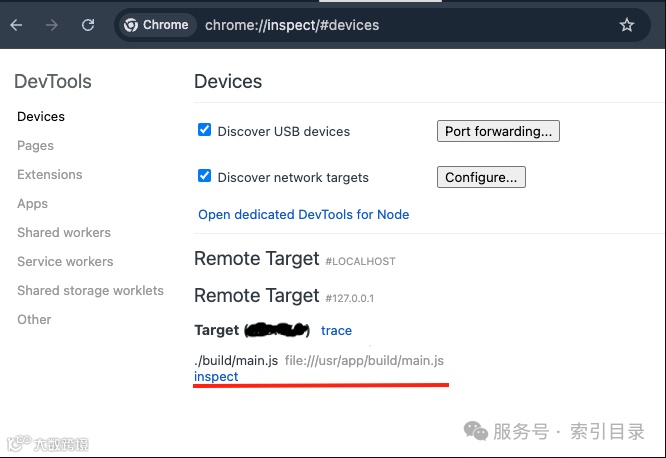
Task: Open dedicated DevTools for Node link
Action: tap(304, 215)
